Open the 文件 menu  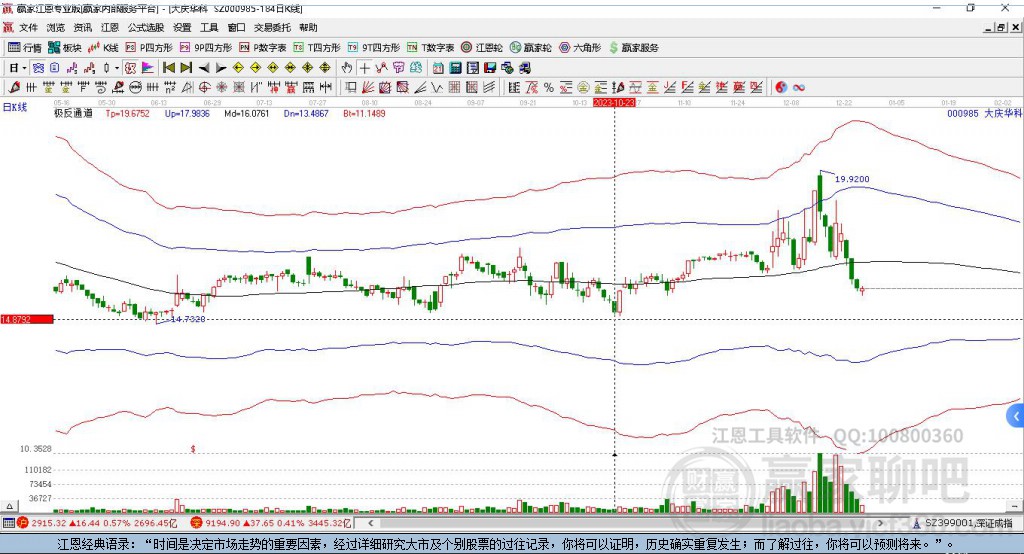pyautogui.click(x=28, y=27)
